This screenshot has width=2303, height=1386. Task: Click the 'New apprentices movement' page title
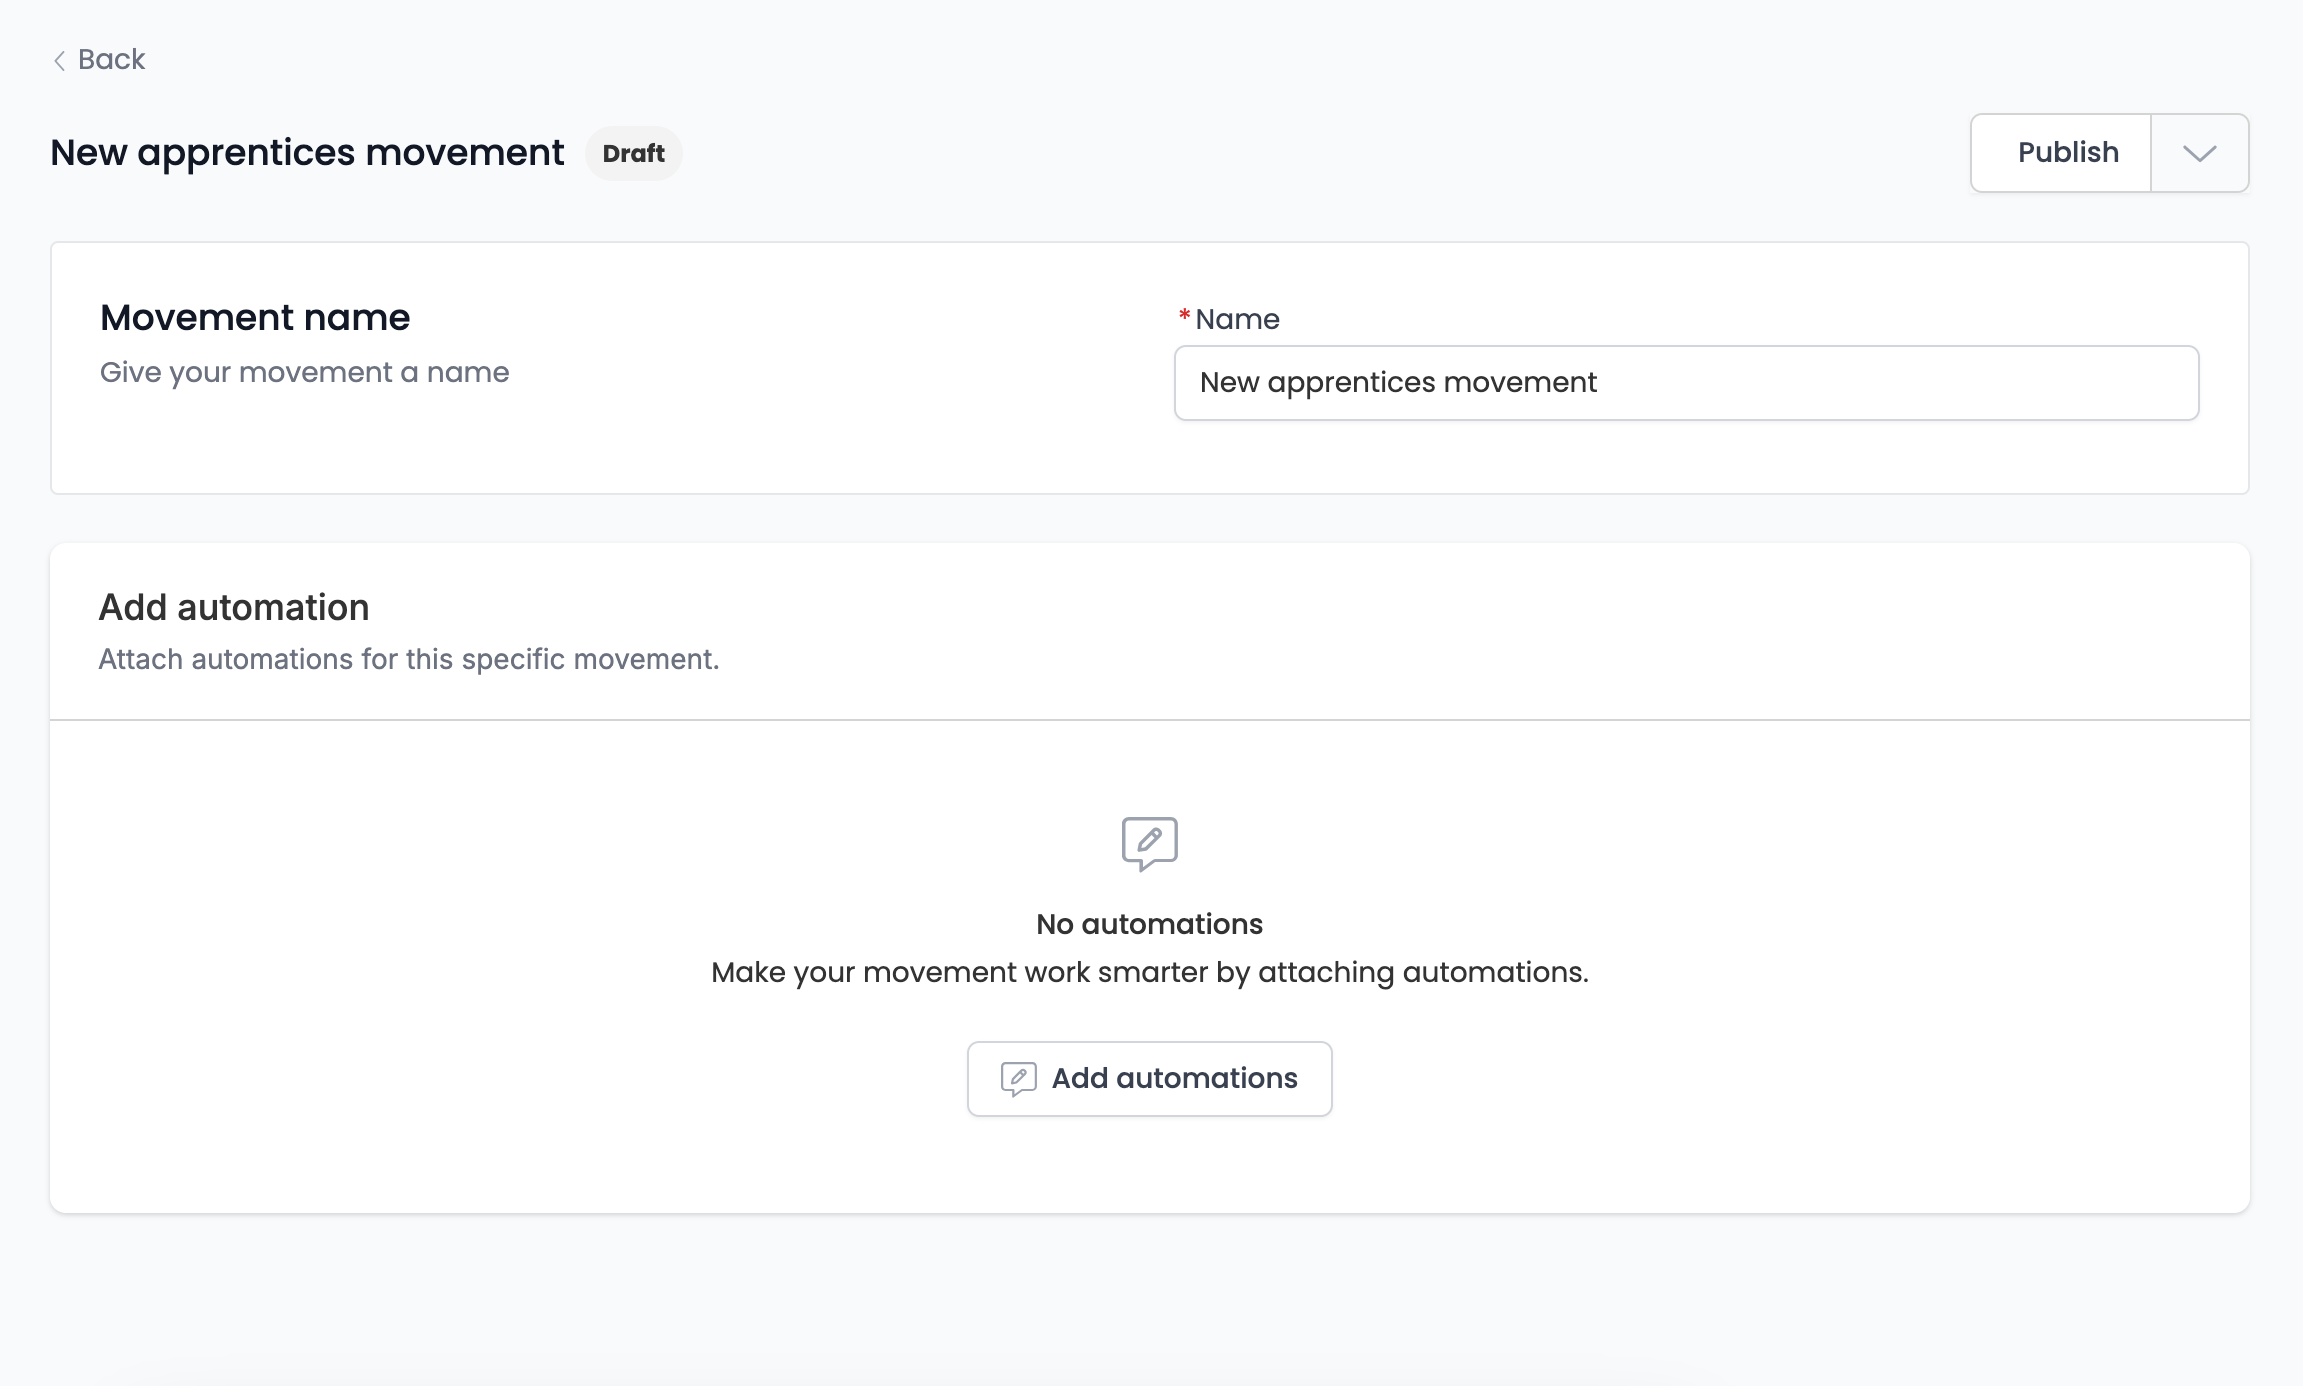click(307, 153)
